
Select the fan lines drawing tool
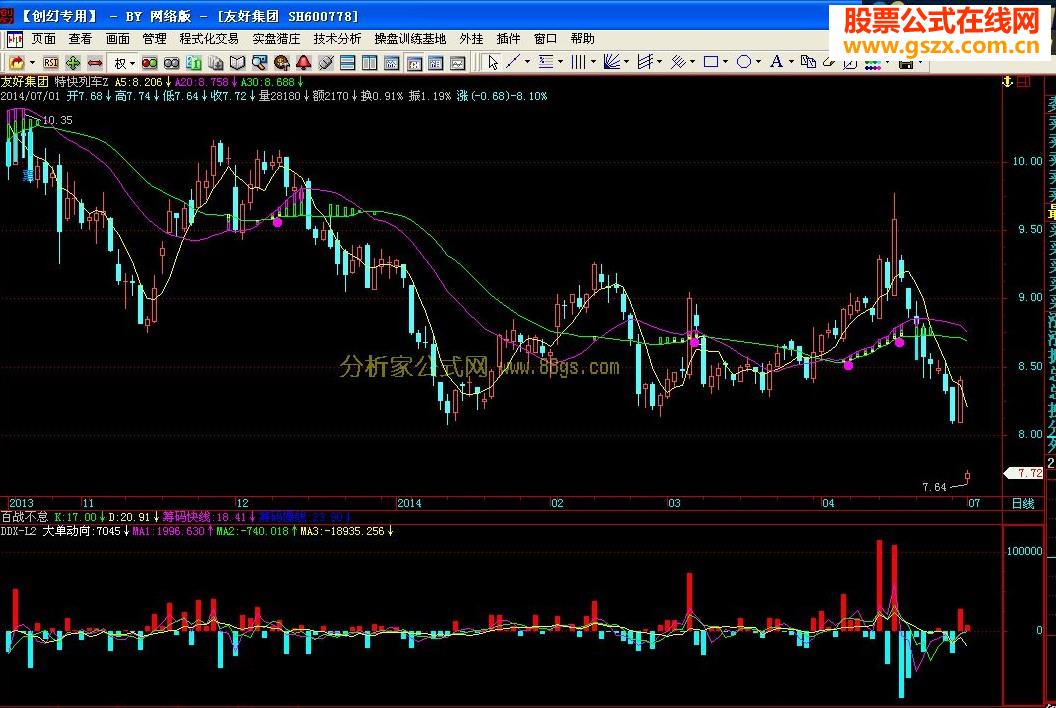point(612,62)
